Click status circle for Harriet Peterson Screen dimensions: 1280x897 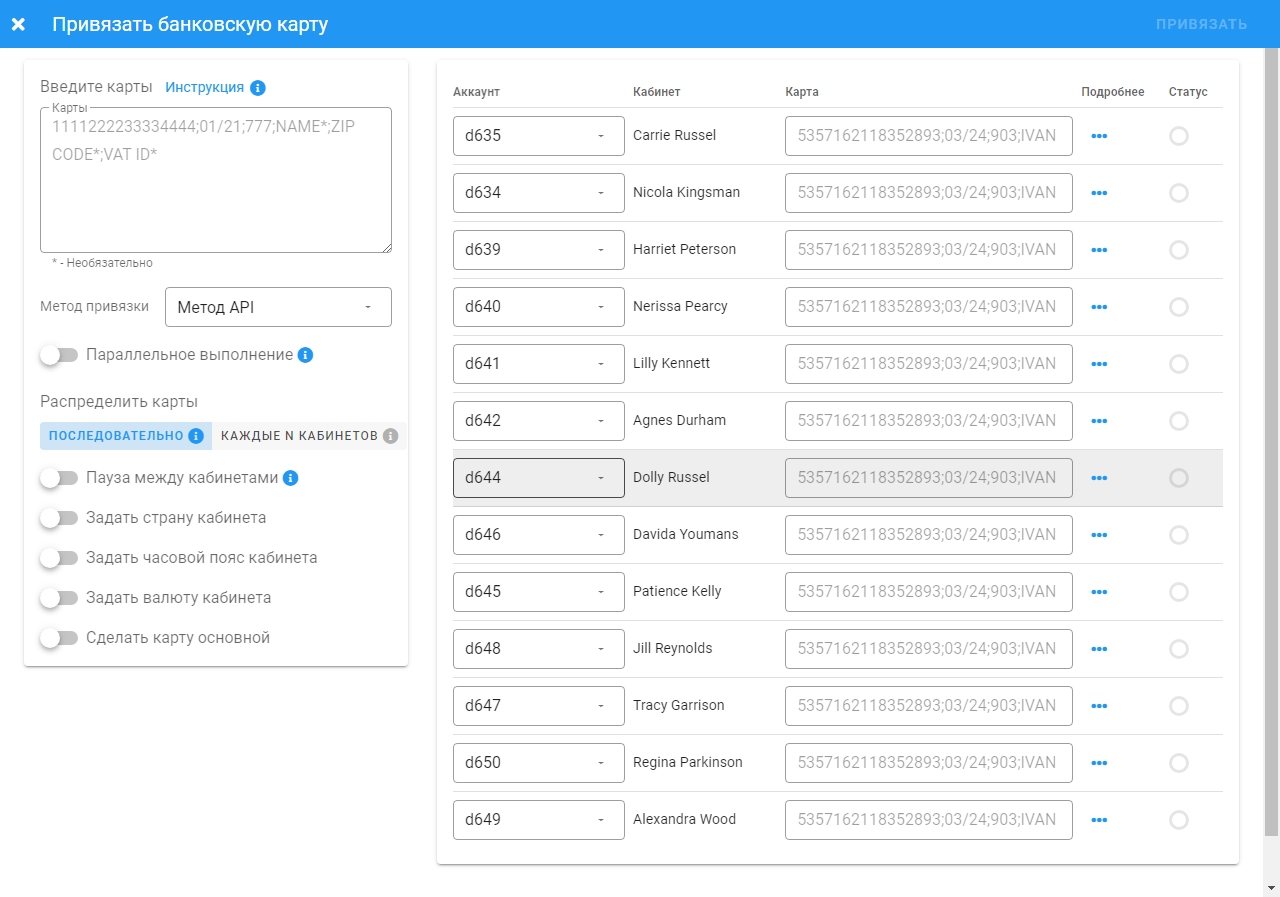point(1179,250)
